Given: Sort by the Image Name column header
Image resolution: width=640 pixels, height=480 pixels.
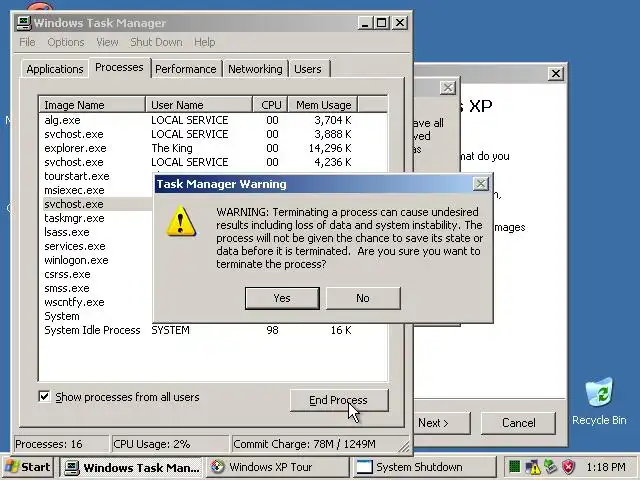Looking at the screenshot, I should 92,105.
